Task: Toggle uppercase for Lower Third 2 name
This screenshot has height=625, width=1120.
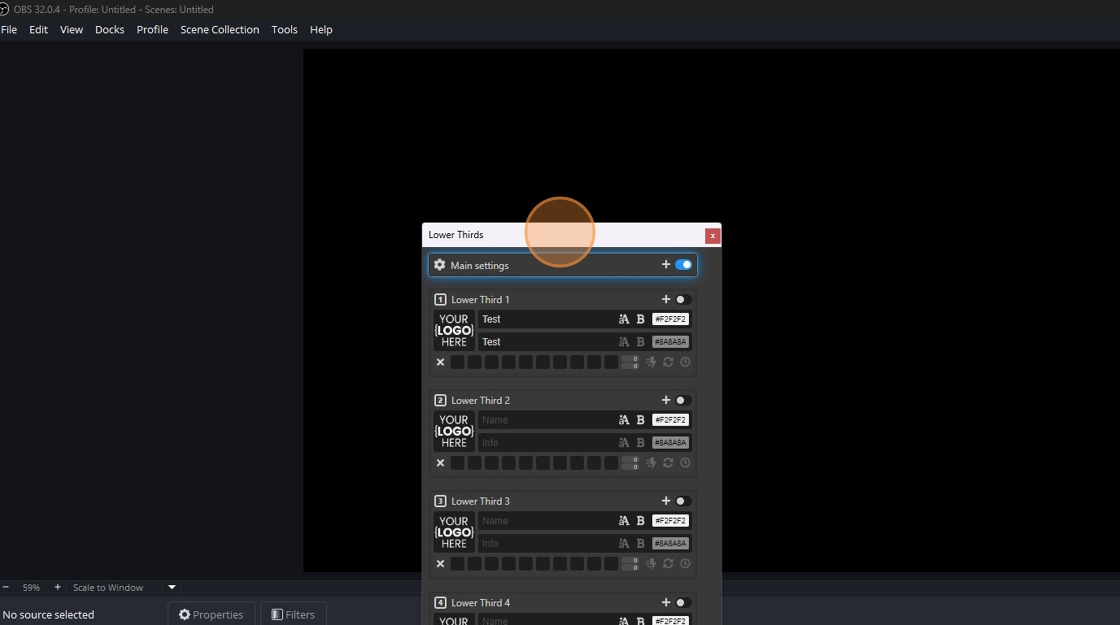Action: (x=624, y=420)
